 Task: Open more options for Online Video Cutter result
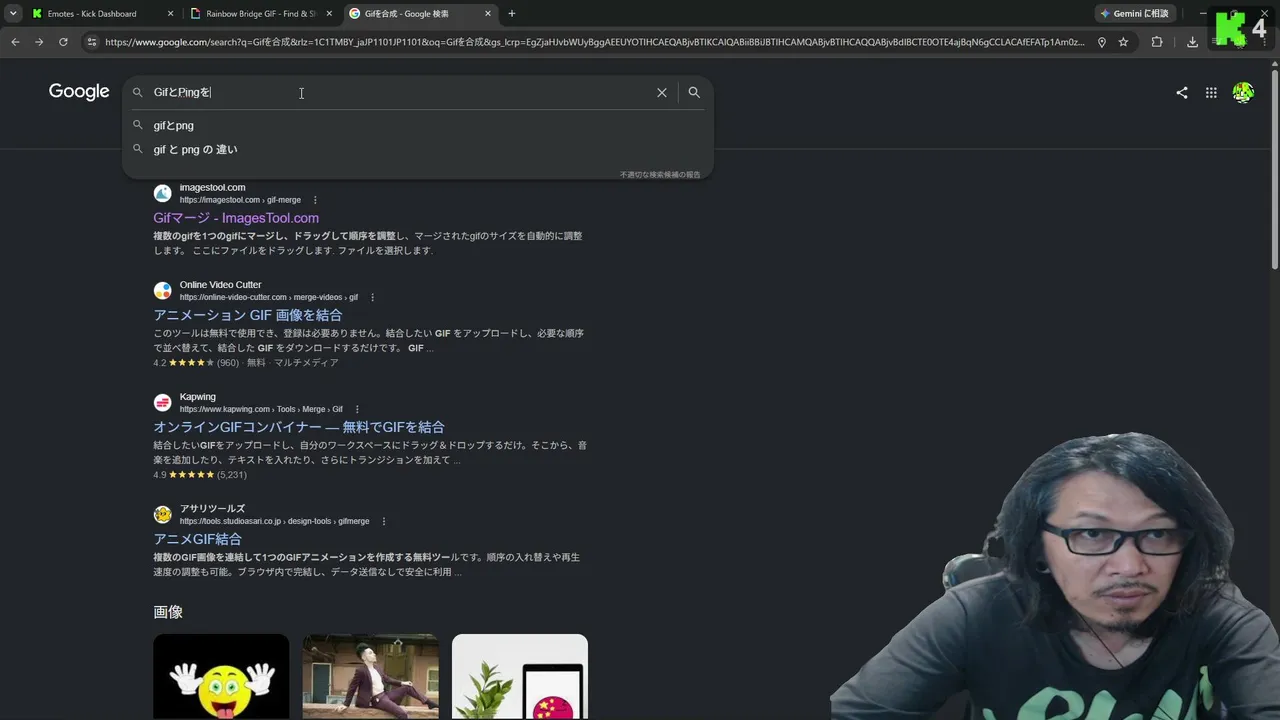(372, 298)
